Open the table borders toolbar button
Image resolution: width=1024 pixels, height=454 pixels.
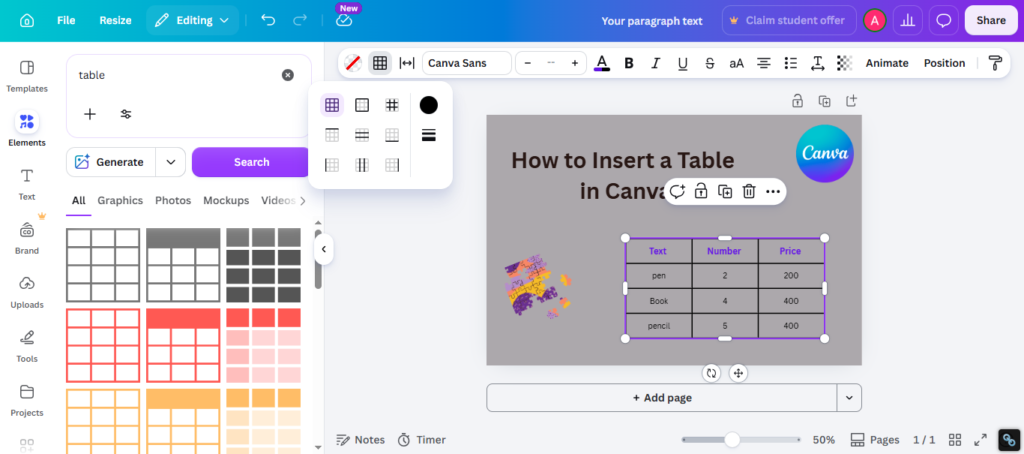[380, 63]
